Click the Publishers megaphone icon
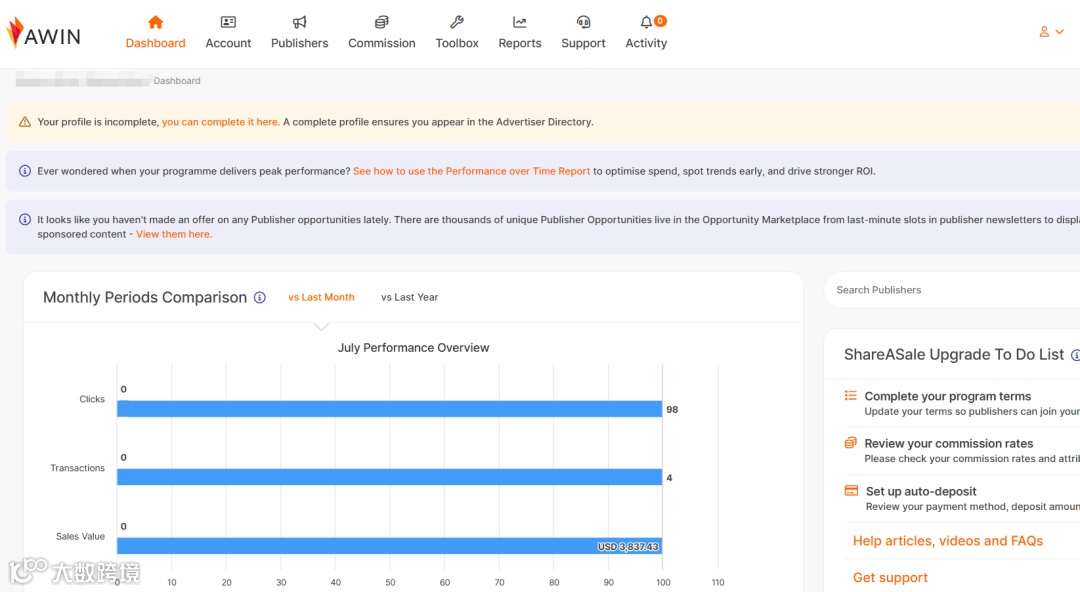The height and width of the screenshot is (592, 1080). 300,22
